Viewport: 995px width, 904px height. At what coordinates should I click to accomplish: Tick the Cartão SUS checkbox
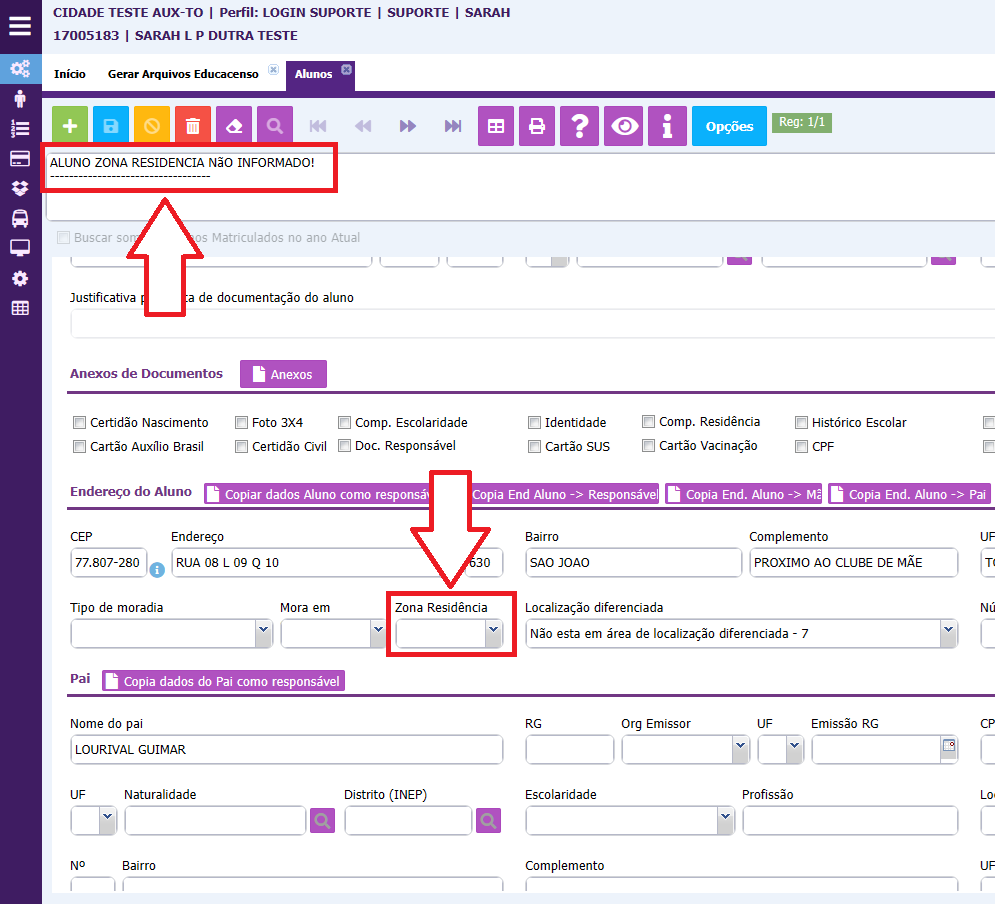pyautogui.click(x=535, y=447)
